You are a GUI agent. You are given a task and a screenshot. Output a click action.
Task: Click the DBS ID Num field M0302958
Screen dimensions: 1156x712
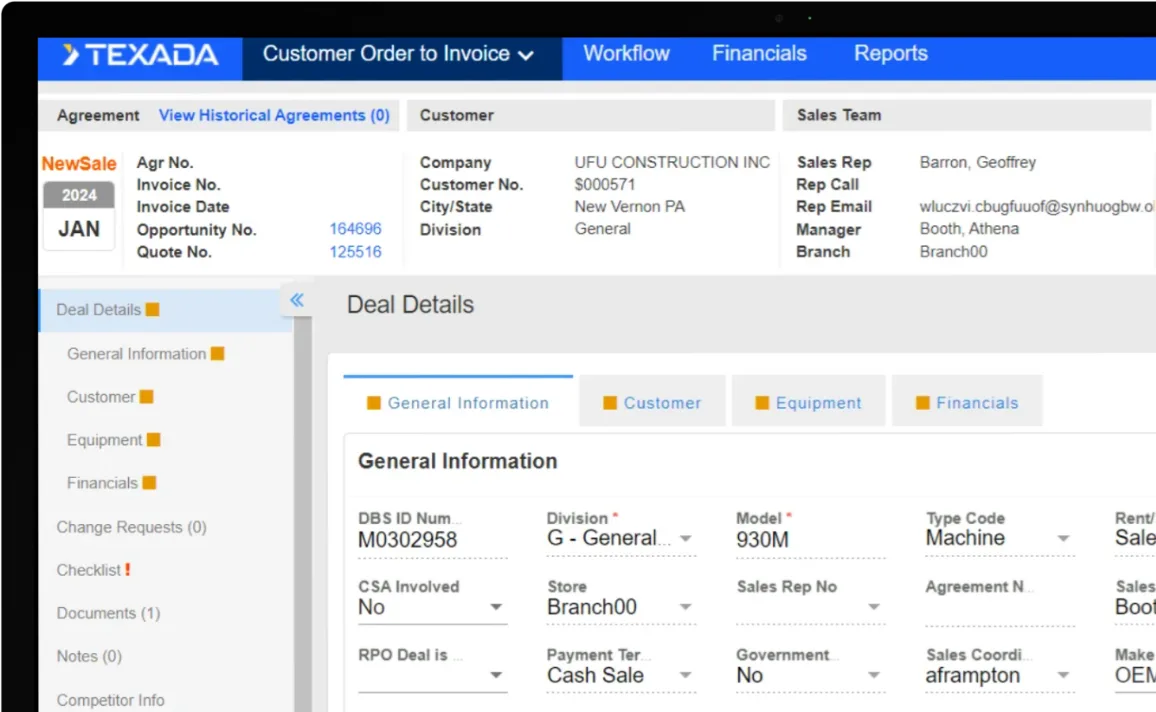tap(432, 540)
